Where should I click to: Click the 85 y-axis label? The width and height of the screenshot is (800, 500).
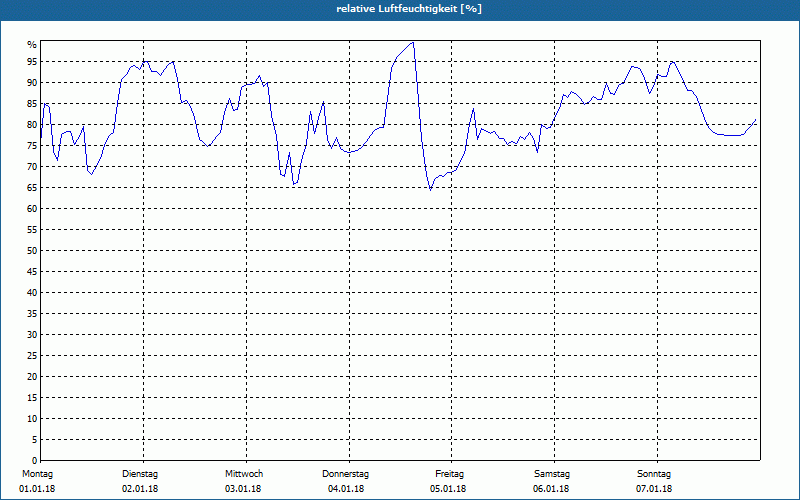click(x=32, y=104)
